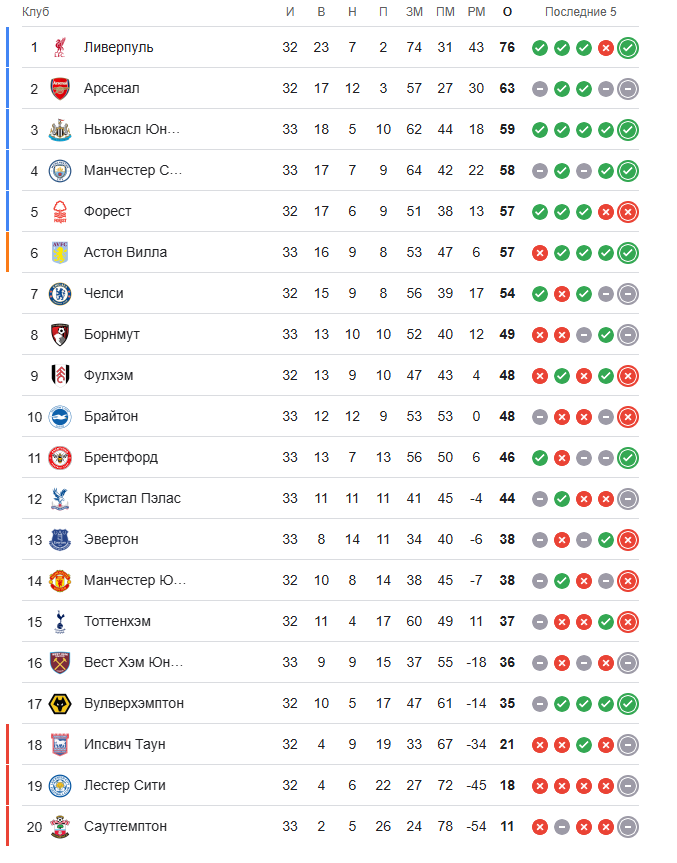
Task: Click the Клуб column header
Action: [36, 12]
